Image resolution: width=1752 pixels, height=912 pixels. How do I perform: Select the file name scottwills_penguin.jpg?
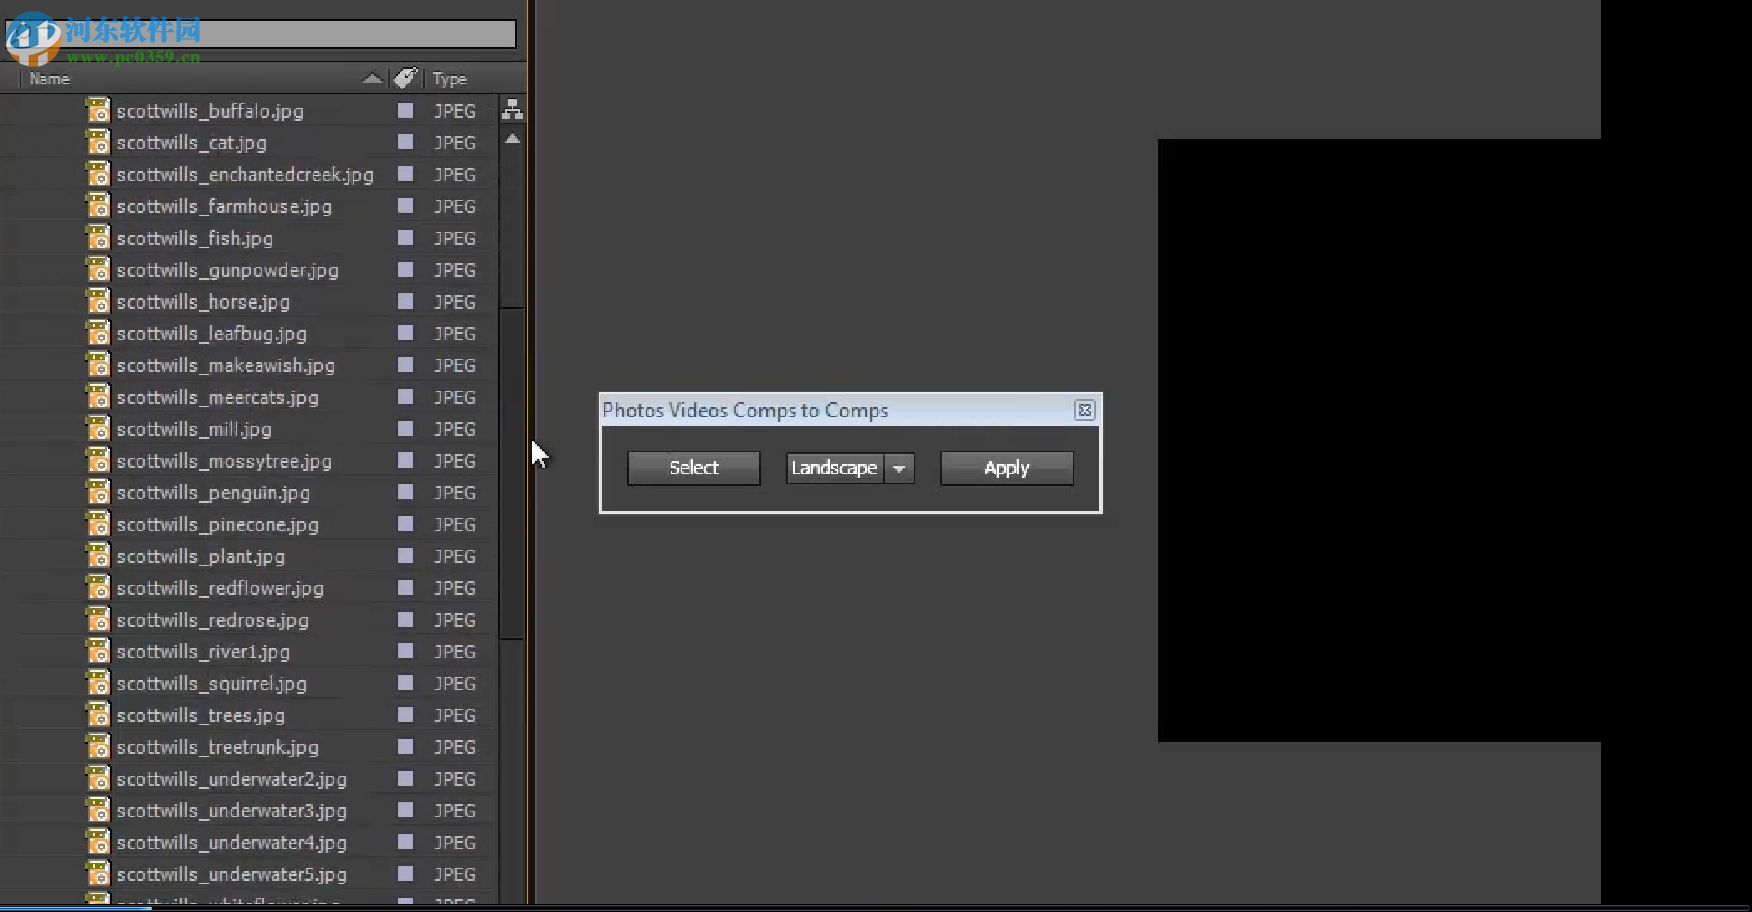click(x=213, y=493)
